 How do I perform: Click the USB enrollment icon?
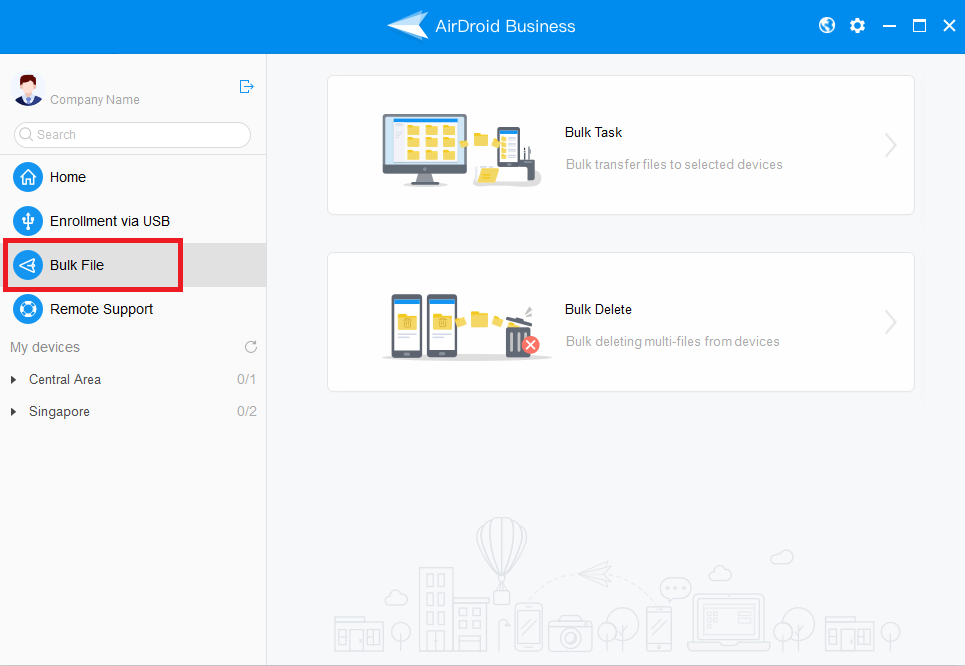28,221
